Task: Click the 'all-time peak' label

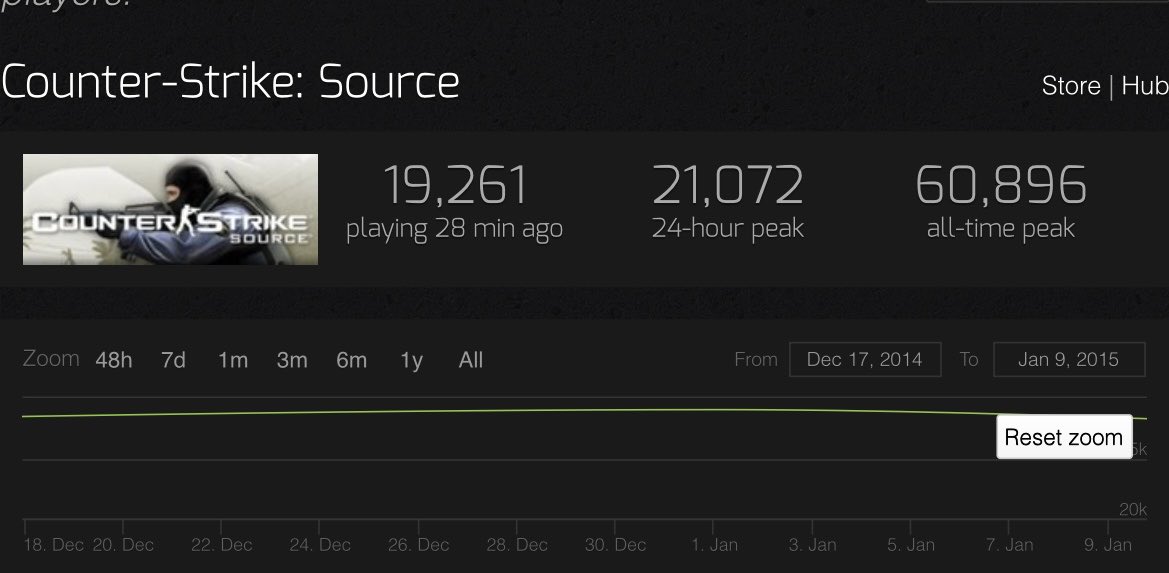Action: click(x=1001, y=228)
